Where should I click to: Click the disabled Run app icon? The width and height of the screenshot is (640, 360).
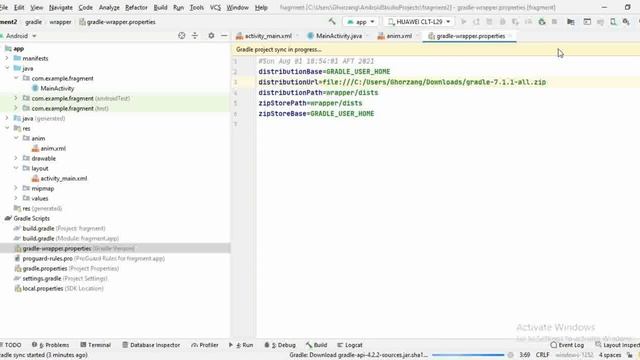click(463, 22)
